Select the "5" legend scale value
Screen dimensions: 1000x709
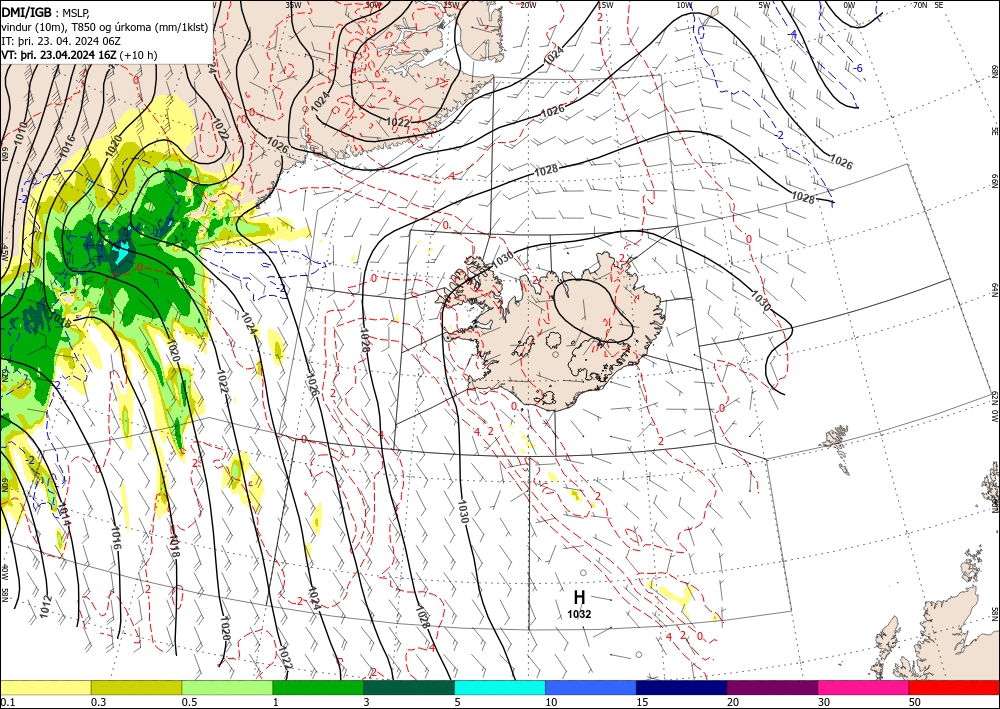458,702
